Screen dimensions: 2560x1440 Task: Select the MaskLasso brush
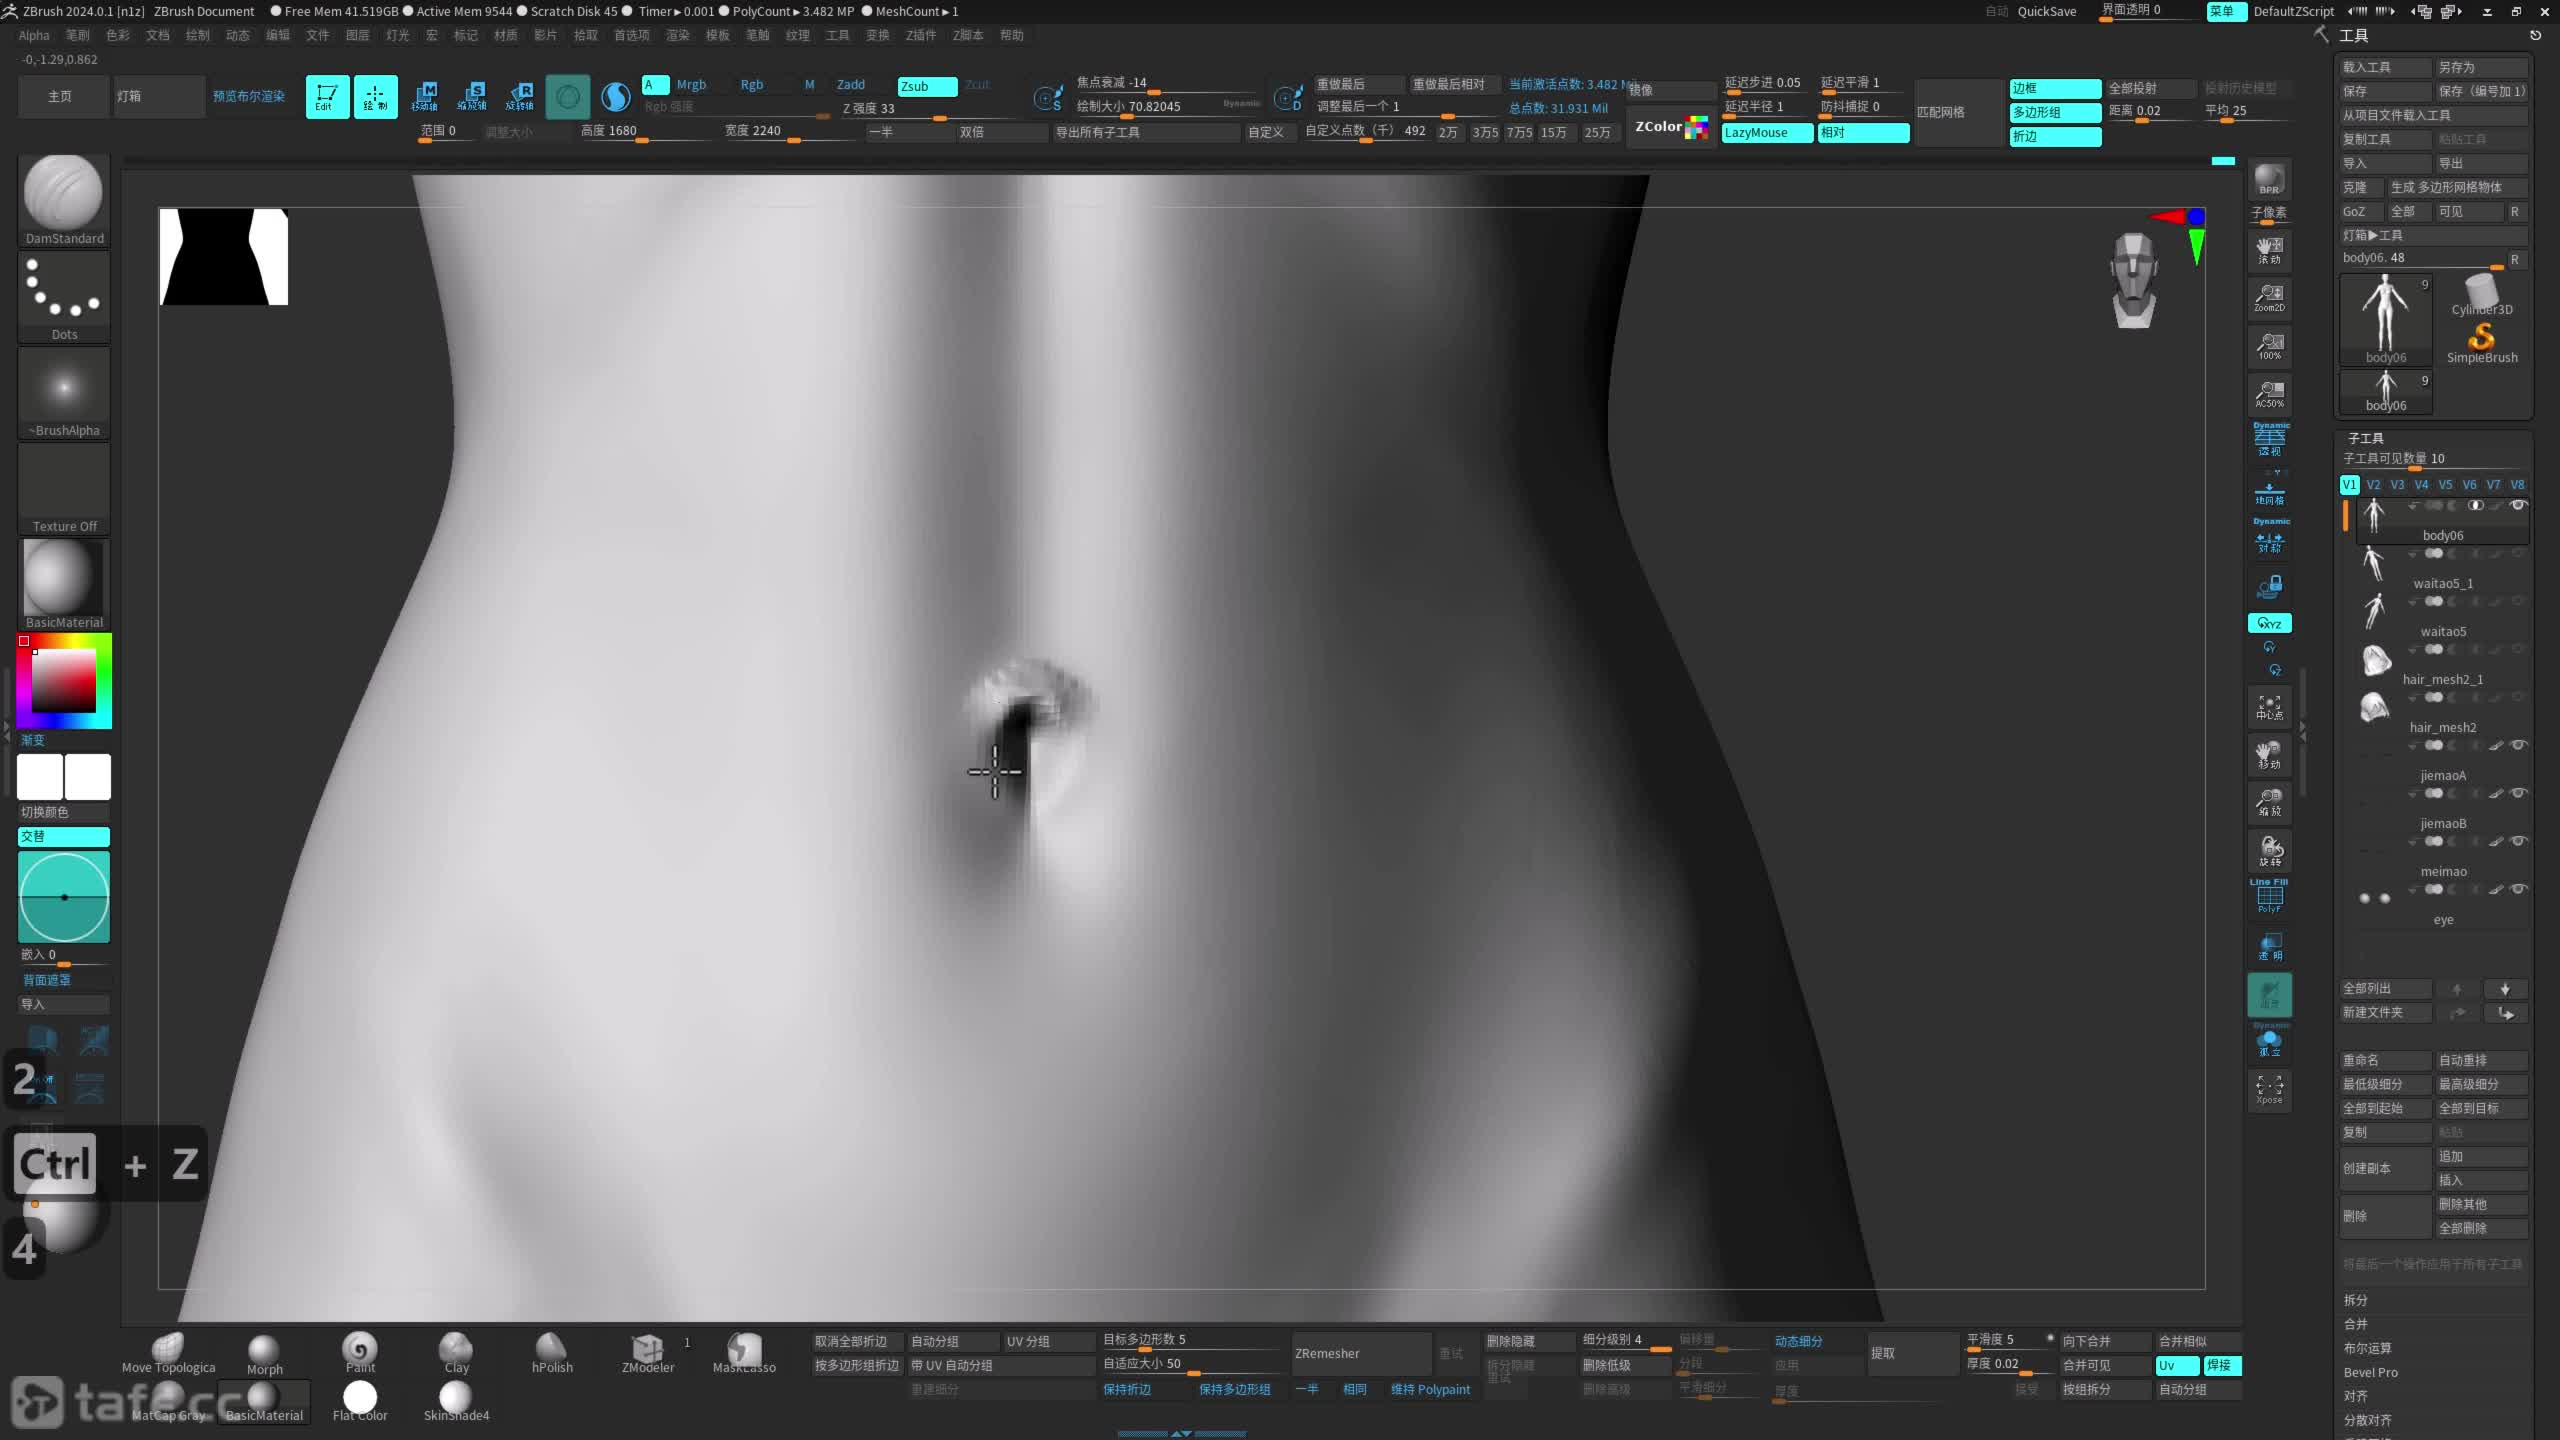point(744,1354)
